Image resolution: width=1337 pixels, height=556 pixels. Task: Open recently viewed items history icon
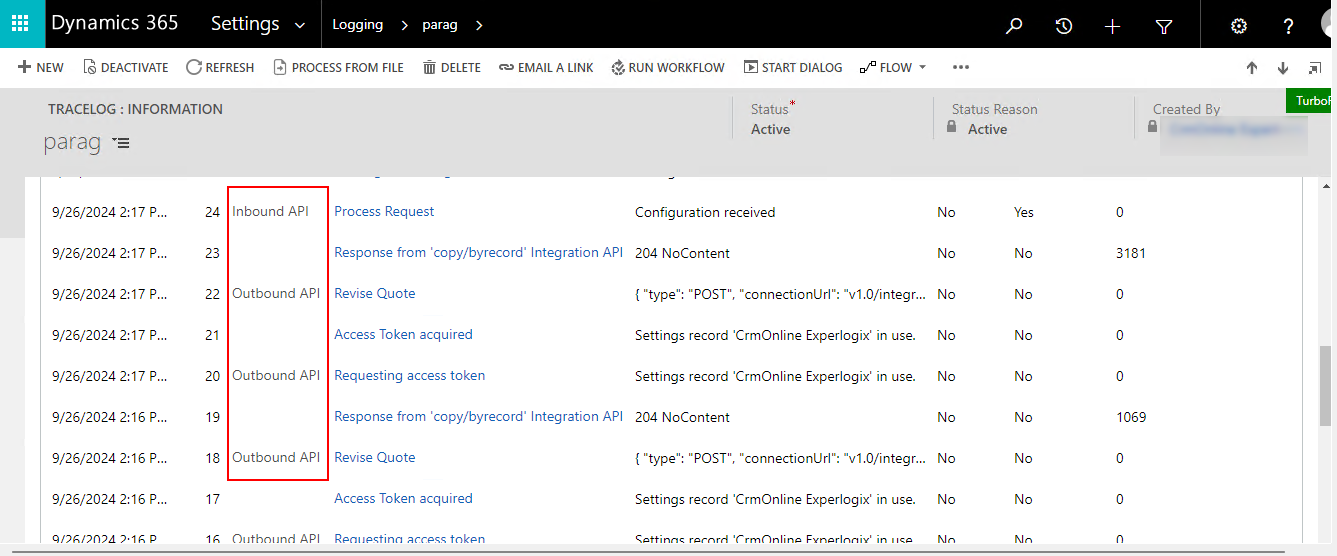point(1064,26)
